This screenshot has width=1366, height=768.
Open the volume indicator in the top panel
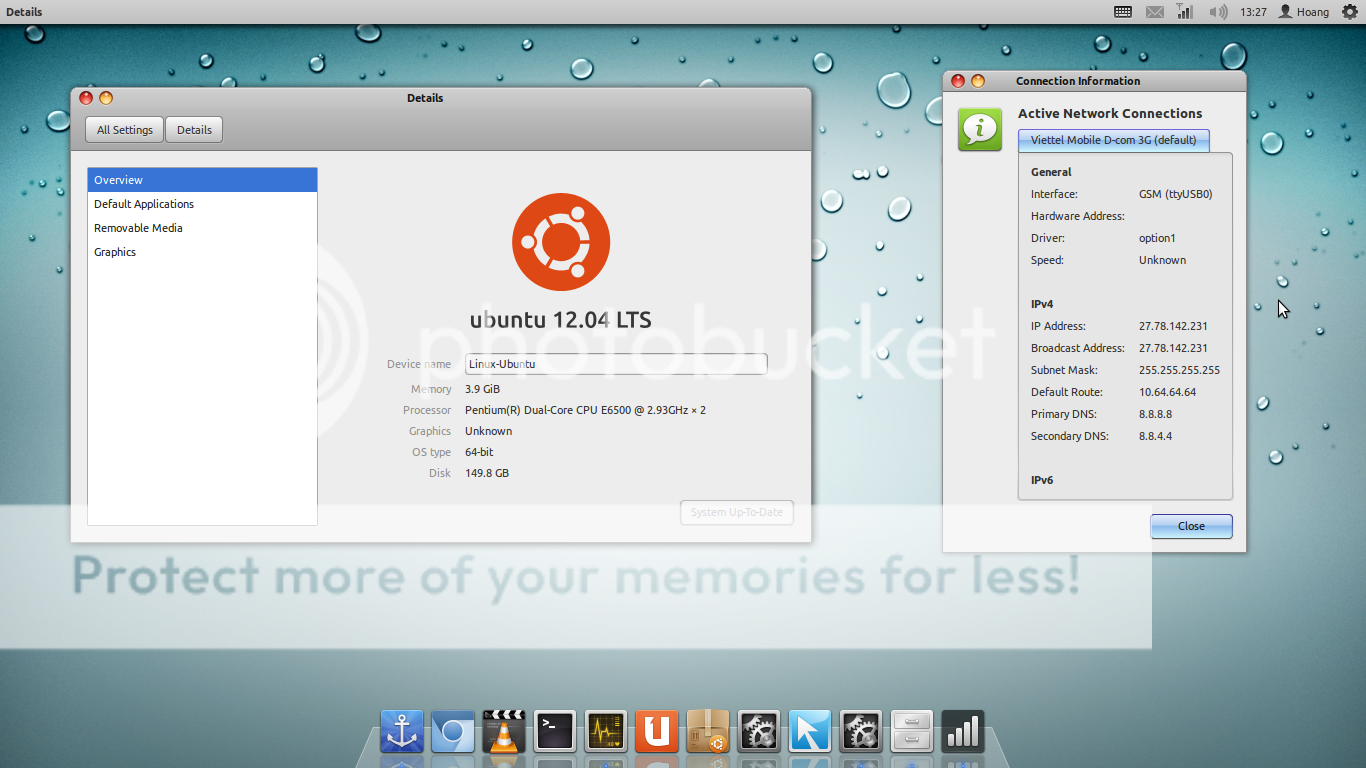click(x=1217, y=12)
